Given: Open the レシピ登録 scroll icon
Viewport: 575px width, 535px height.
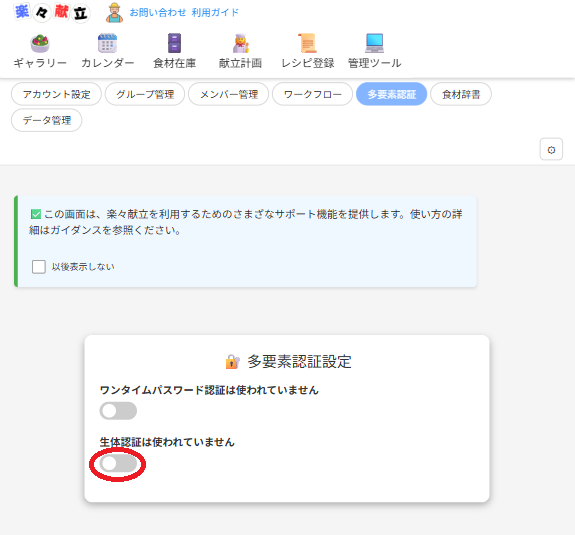Looking at the screenshot, I should coord(307,43).
